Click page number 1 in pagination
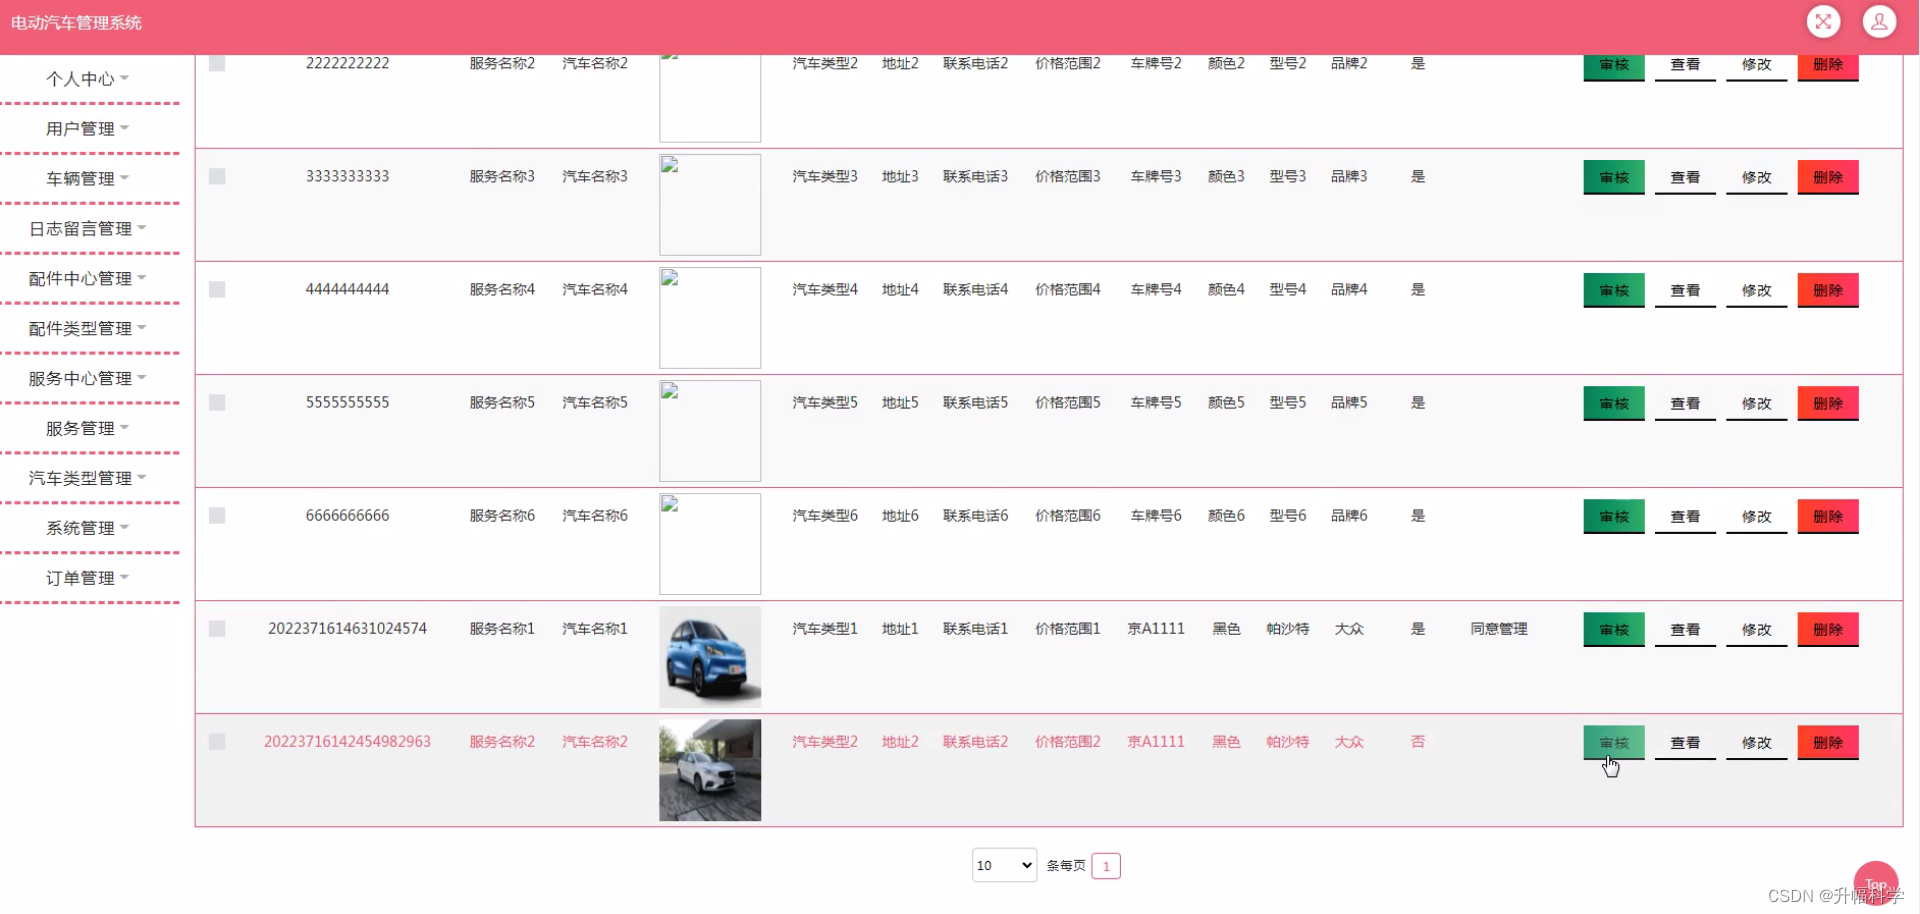 [x=1105, y=866]
